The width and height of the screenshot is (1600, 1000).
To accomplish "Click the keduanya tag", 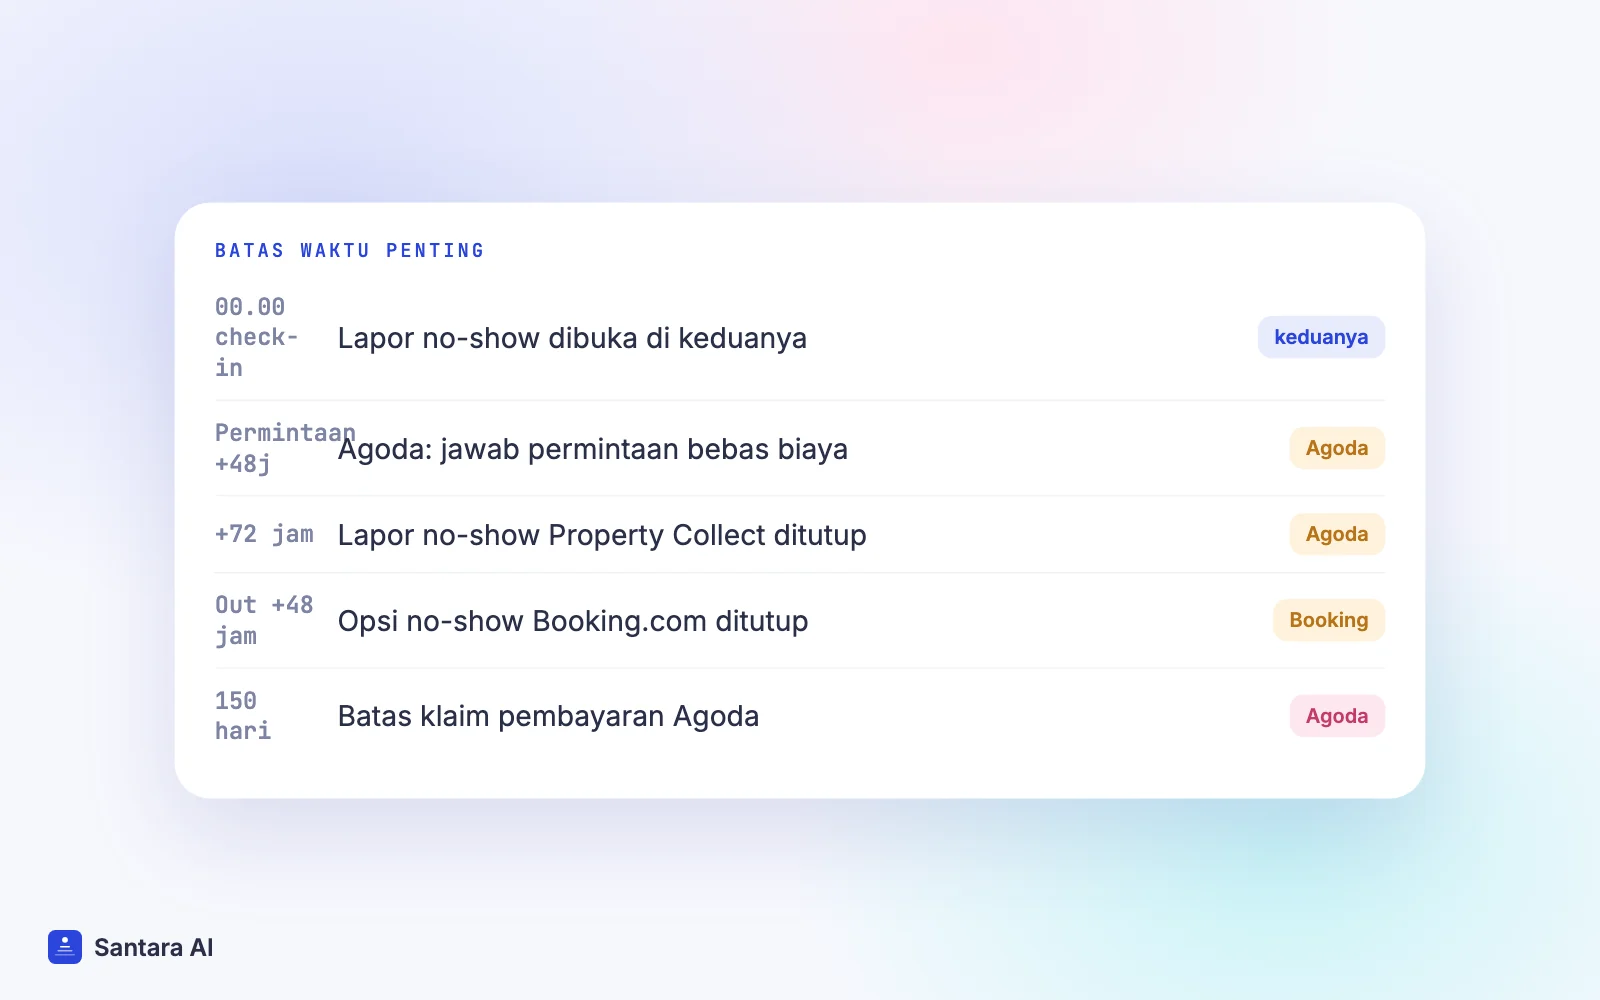I will point(1321,337).
